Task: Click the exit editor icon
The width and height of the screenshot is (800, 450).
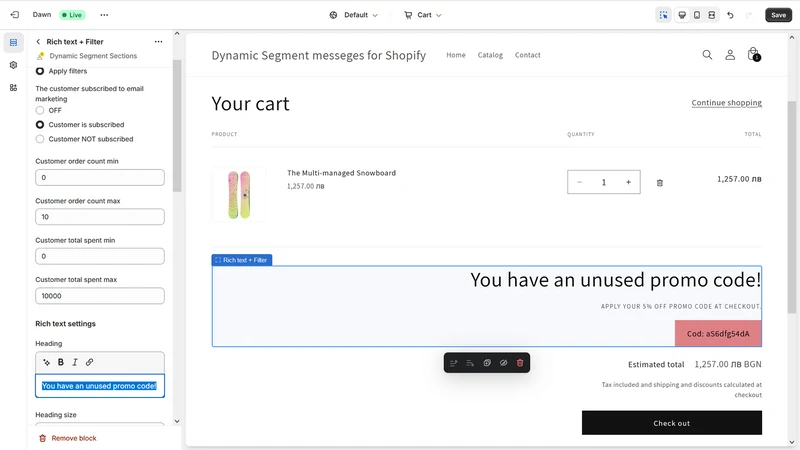Action: [15, 15]
